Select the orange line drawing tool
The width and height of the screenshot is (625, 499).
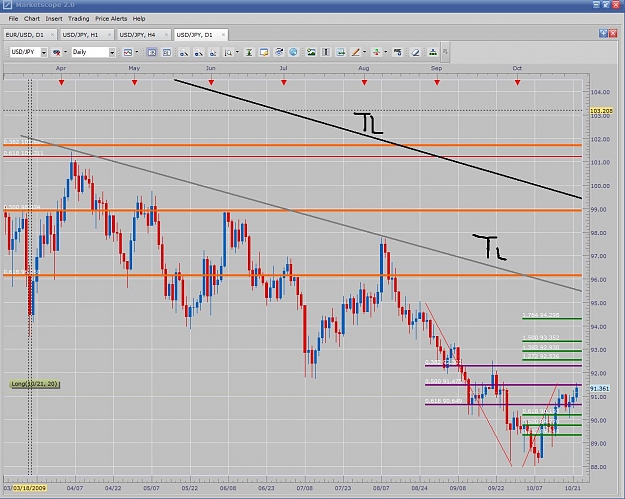click(355, 52)
